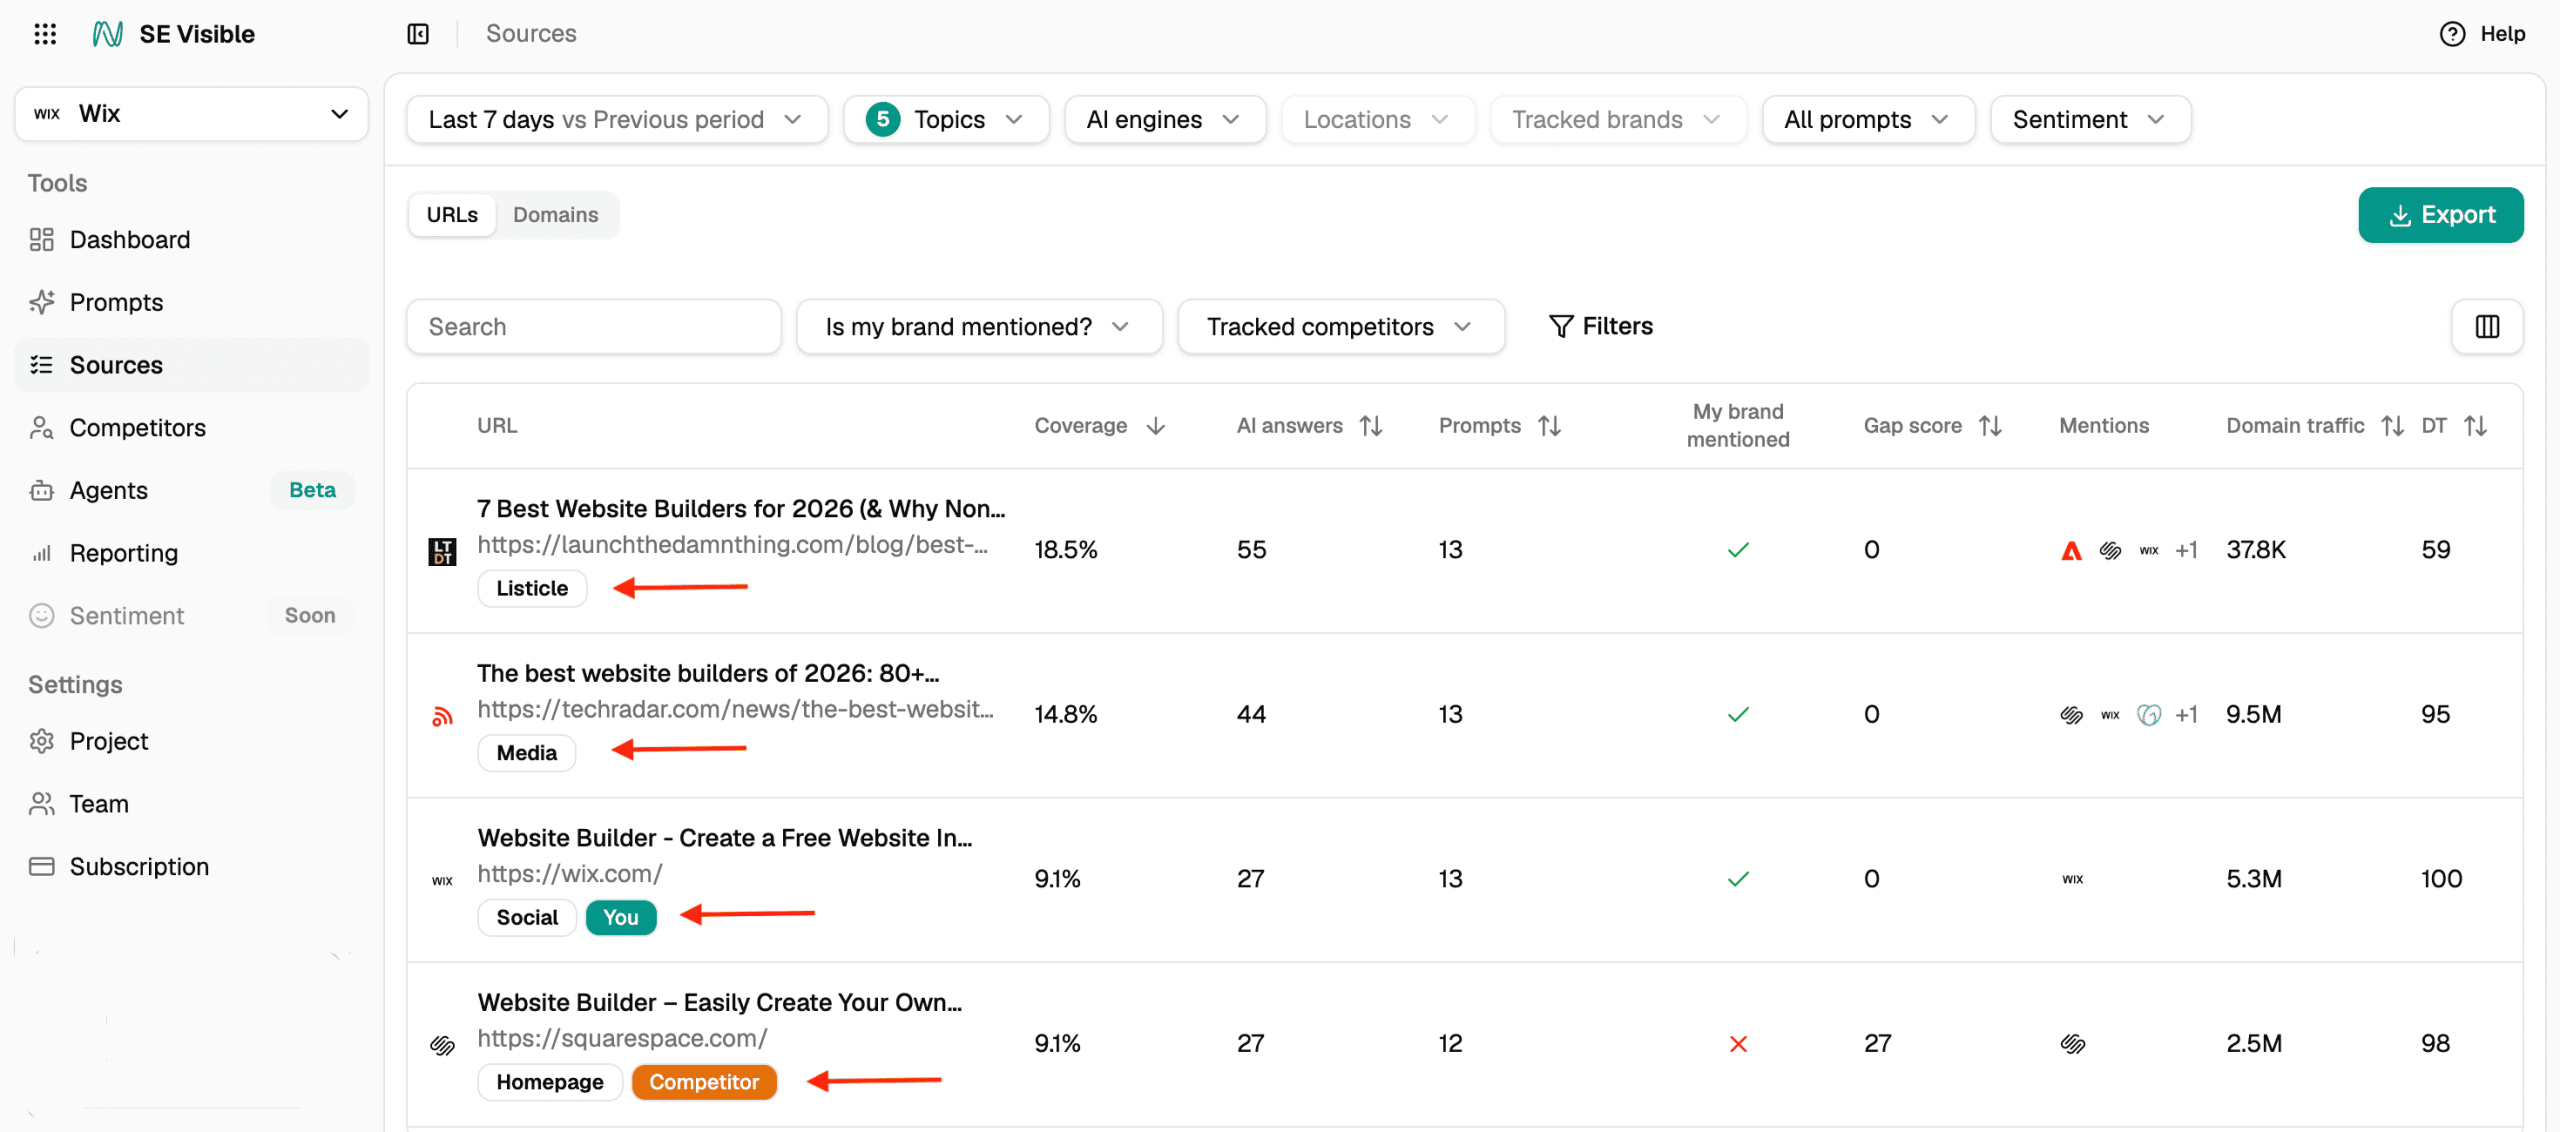
Task: Open Tracked competitors dropdown
Action: (1341, 327)
